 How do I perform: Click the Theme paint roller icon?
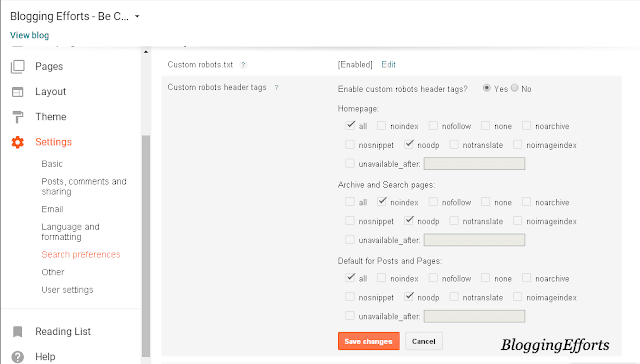[18, 117]
